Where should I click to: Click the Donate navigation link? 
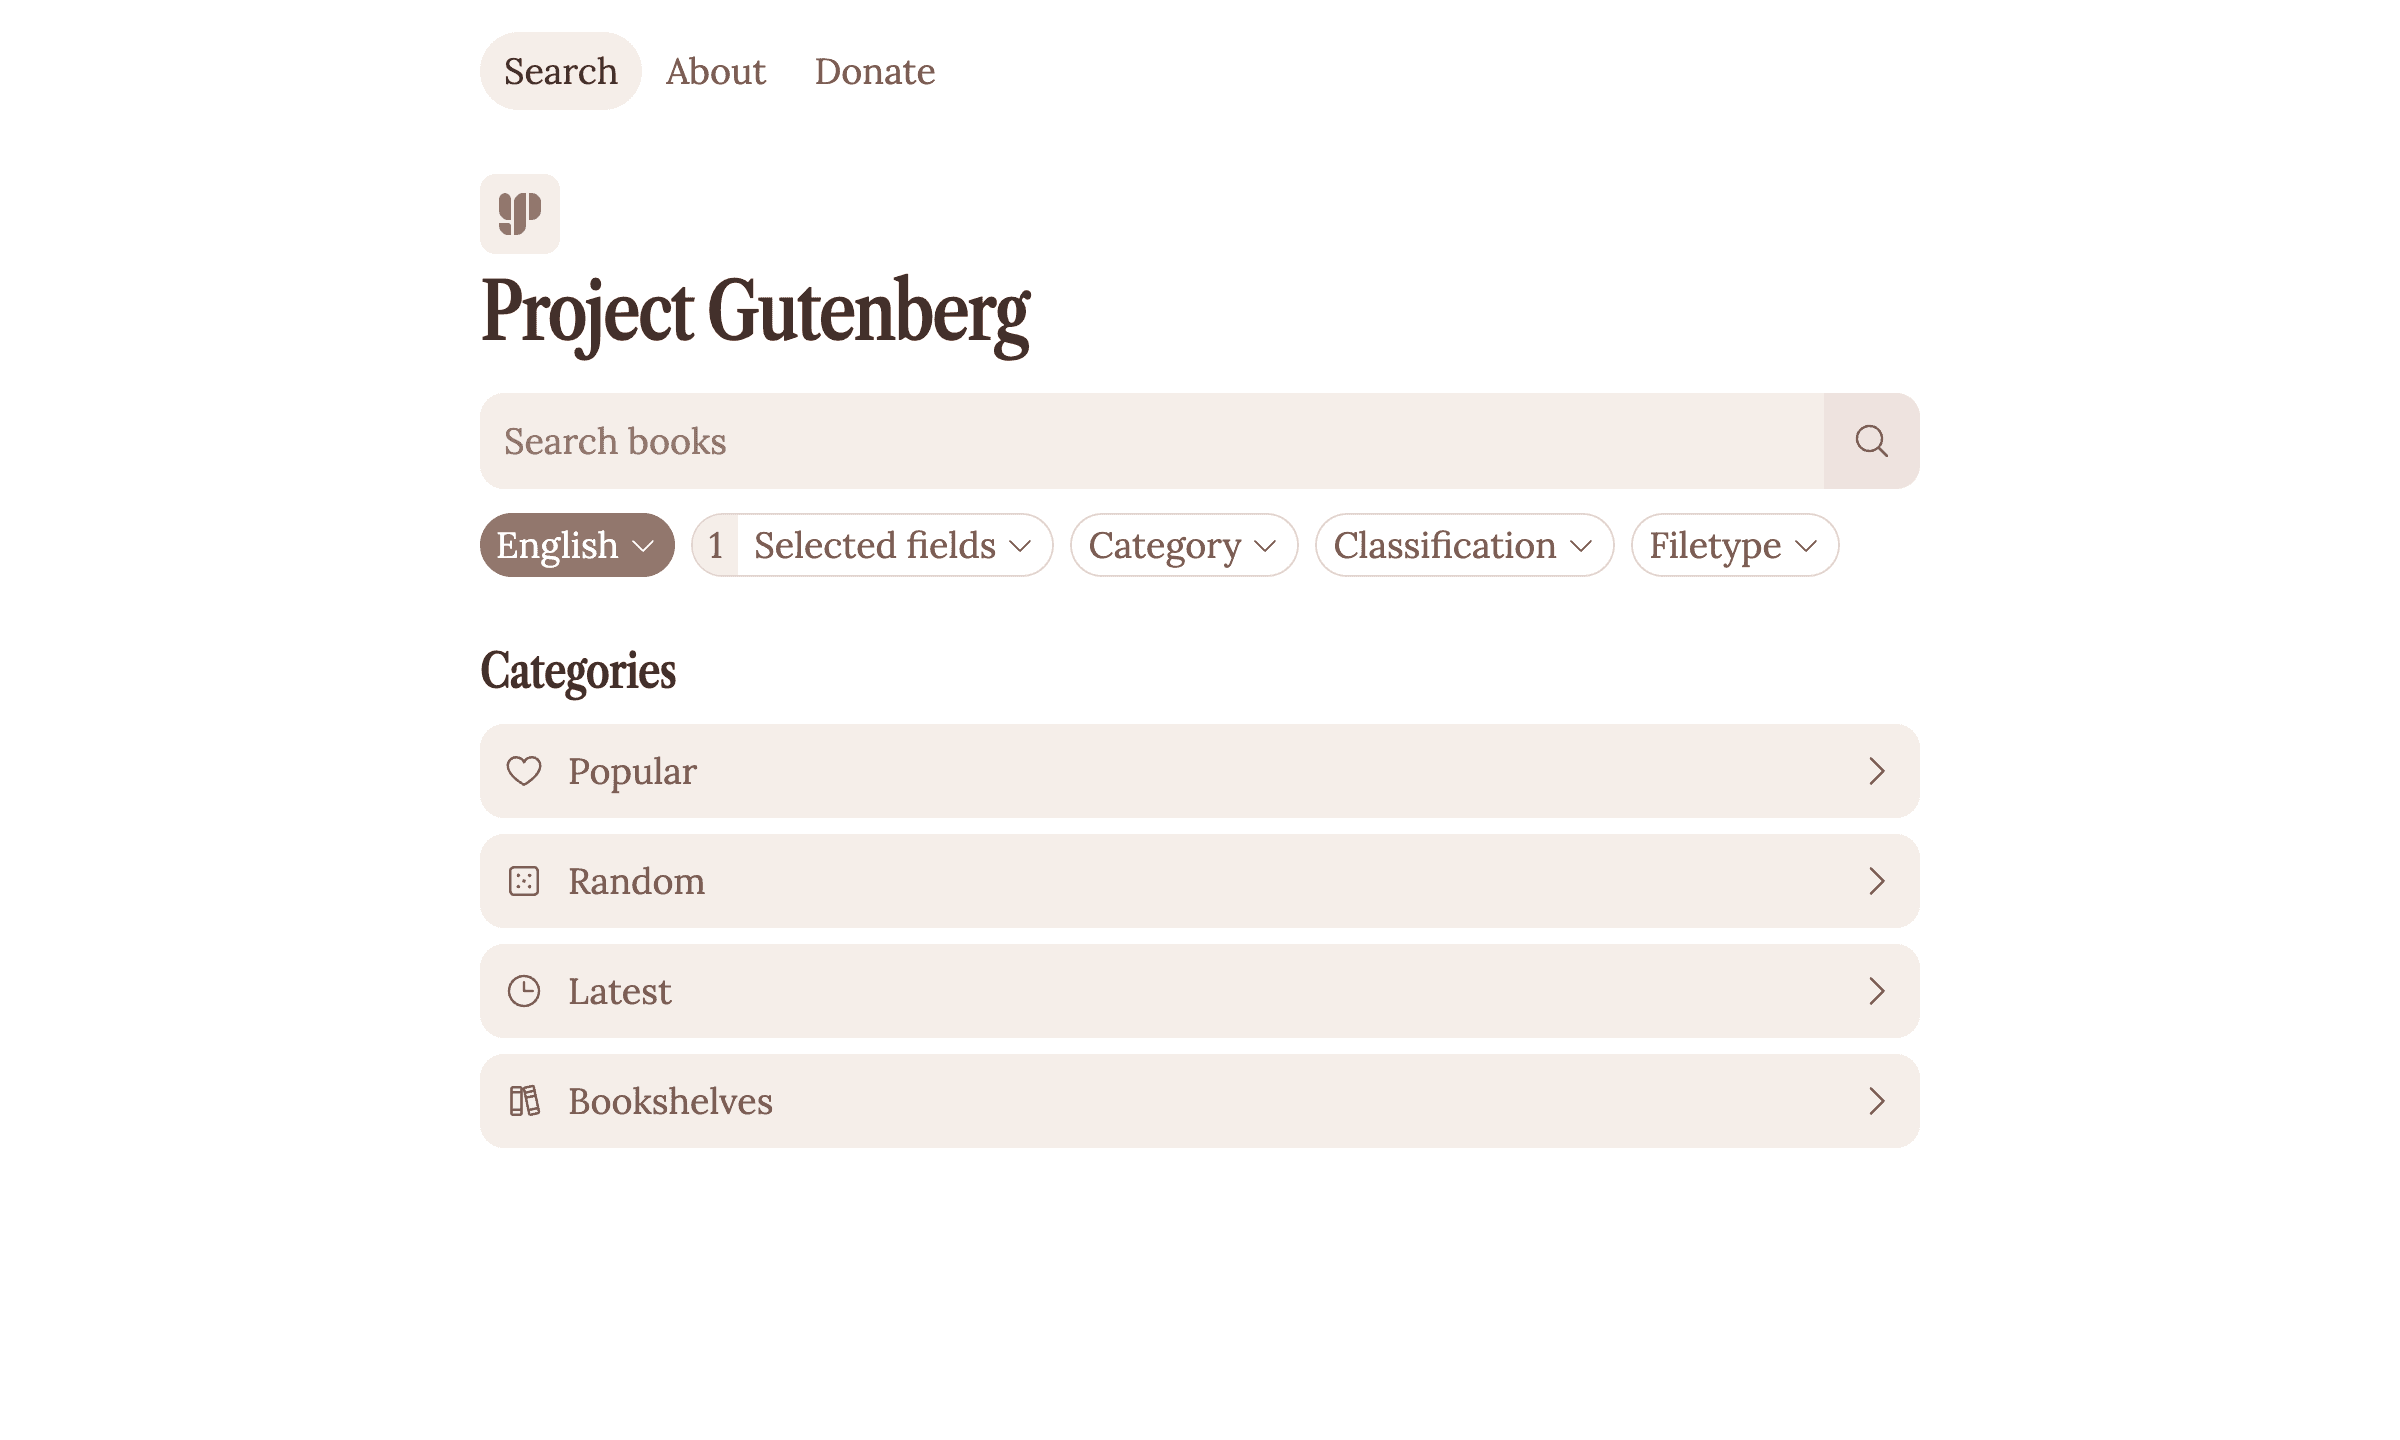pos(874,70)
